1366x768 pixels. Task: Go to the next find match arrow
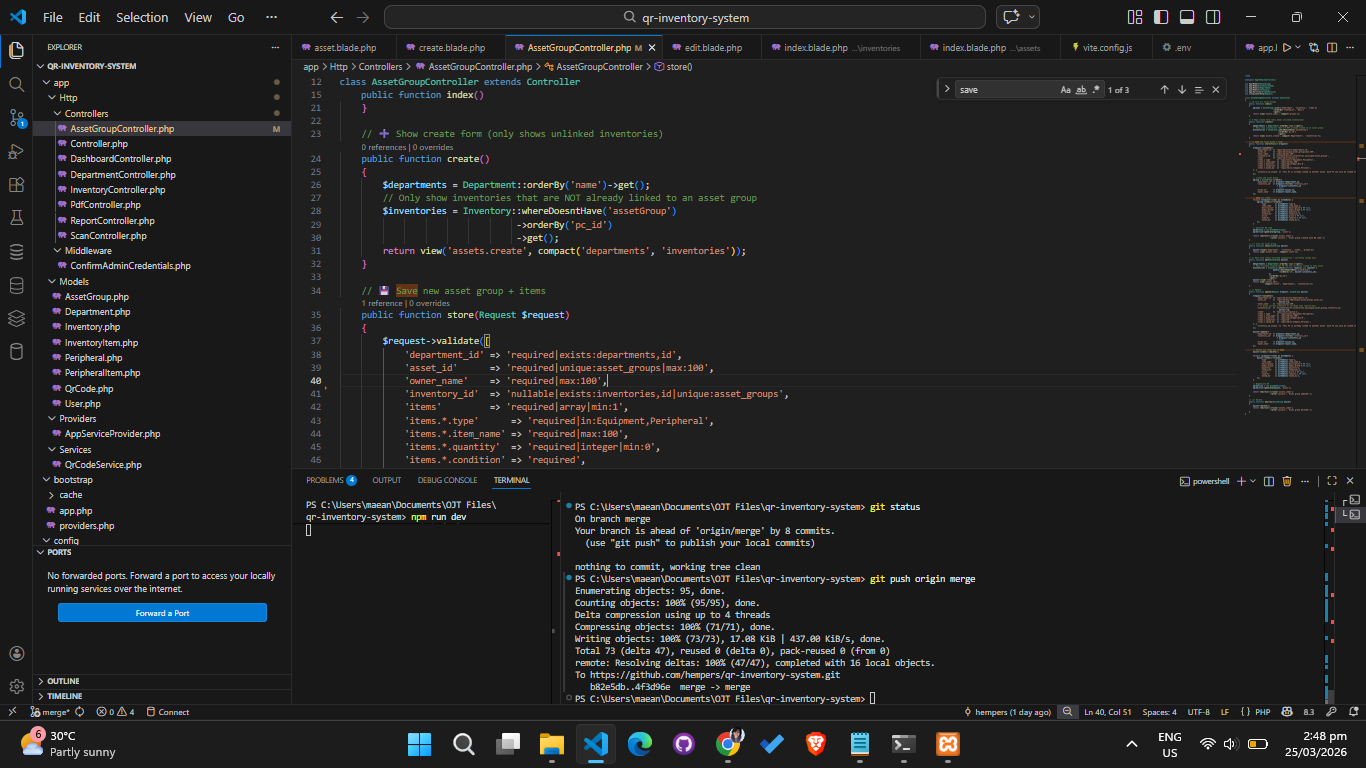click(x=1181, y=90)
